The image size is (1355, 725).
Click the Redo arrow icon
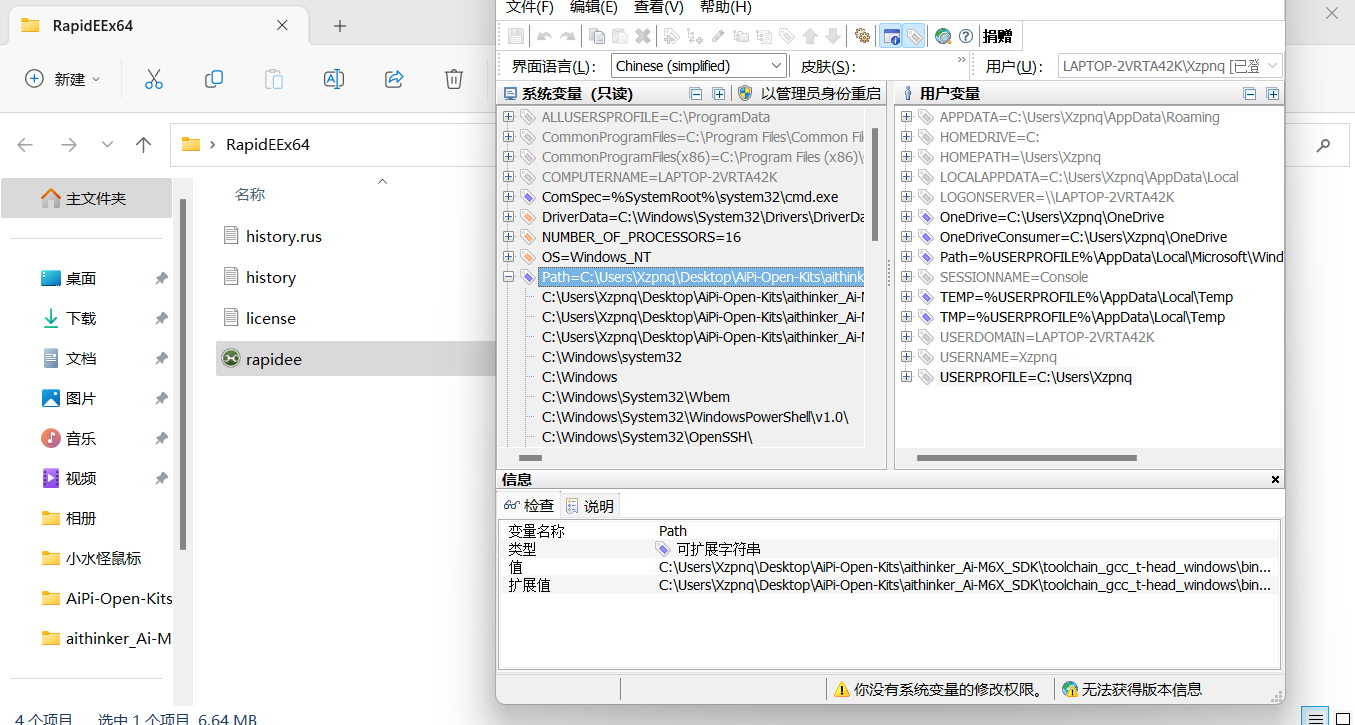click(567, 36)
